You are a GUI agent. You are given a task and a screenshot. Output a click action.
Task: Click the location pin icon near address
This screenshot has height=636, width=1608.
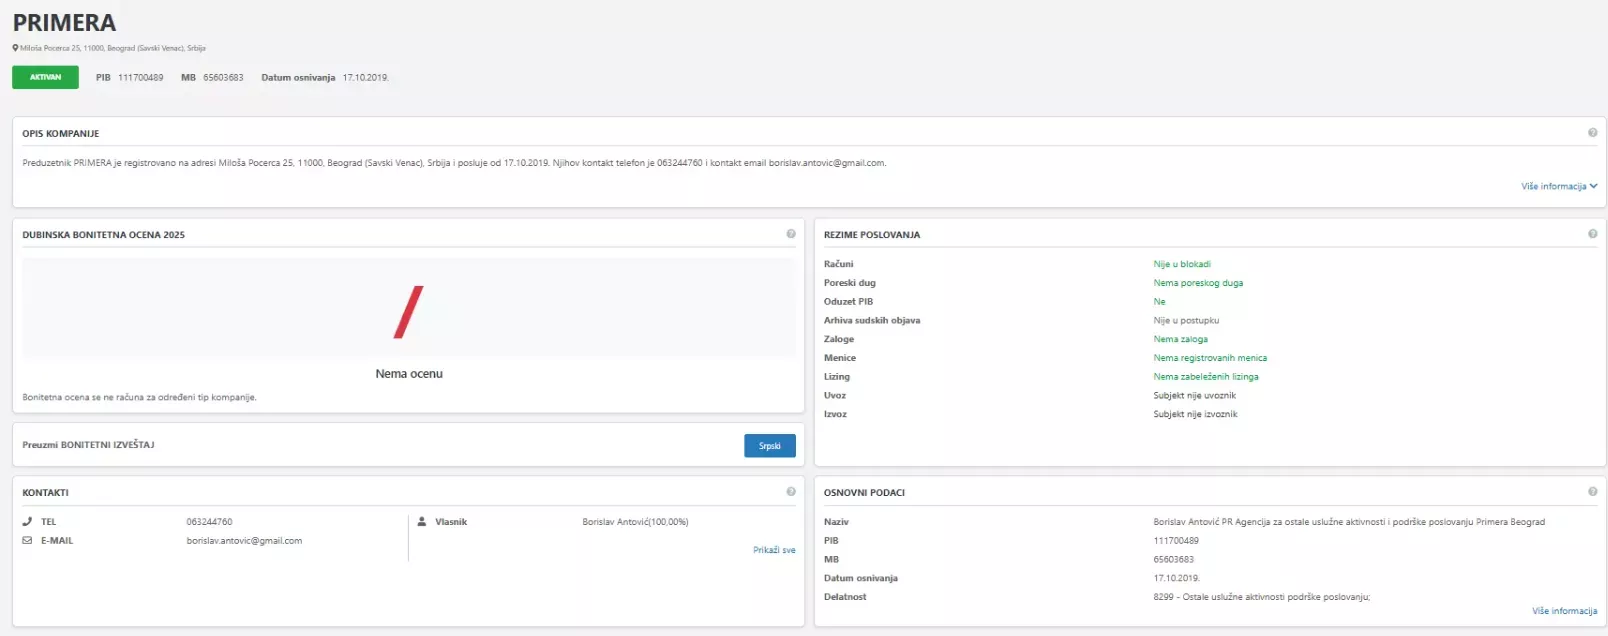15,48
